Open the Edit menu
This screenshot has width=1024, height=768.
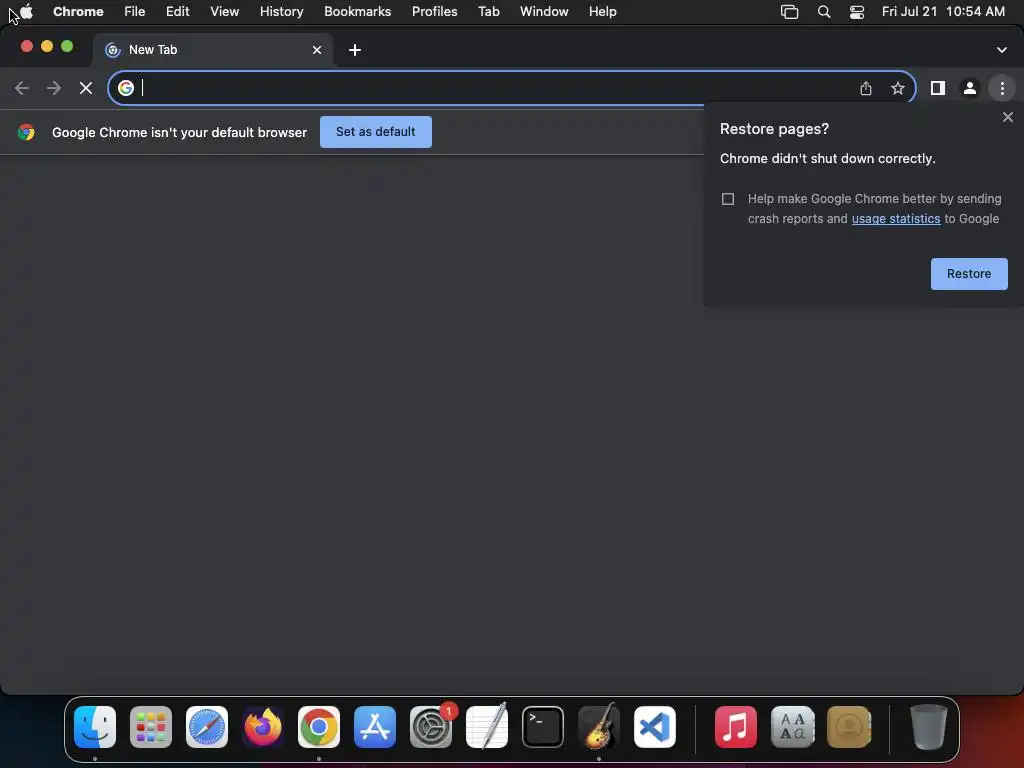click(x=177, y=12)
